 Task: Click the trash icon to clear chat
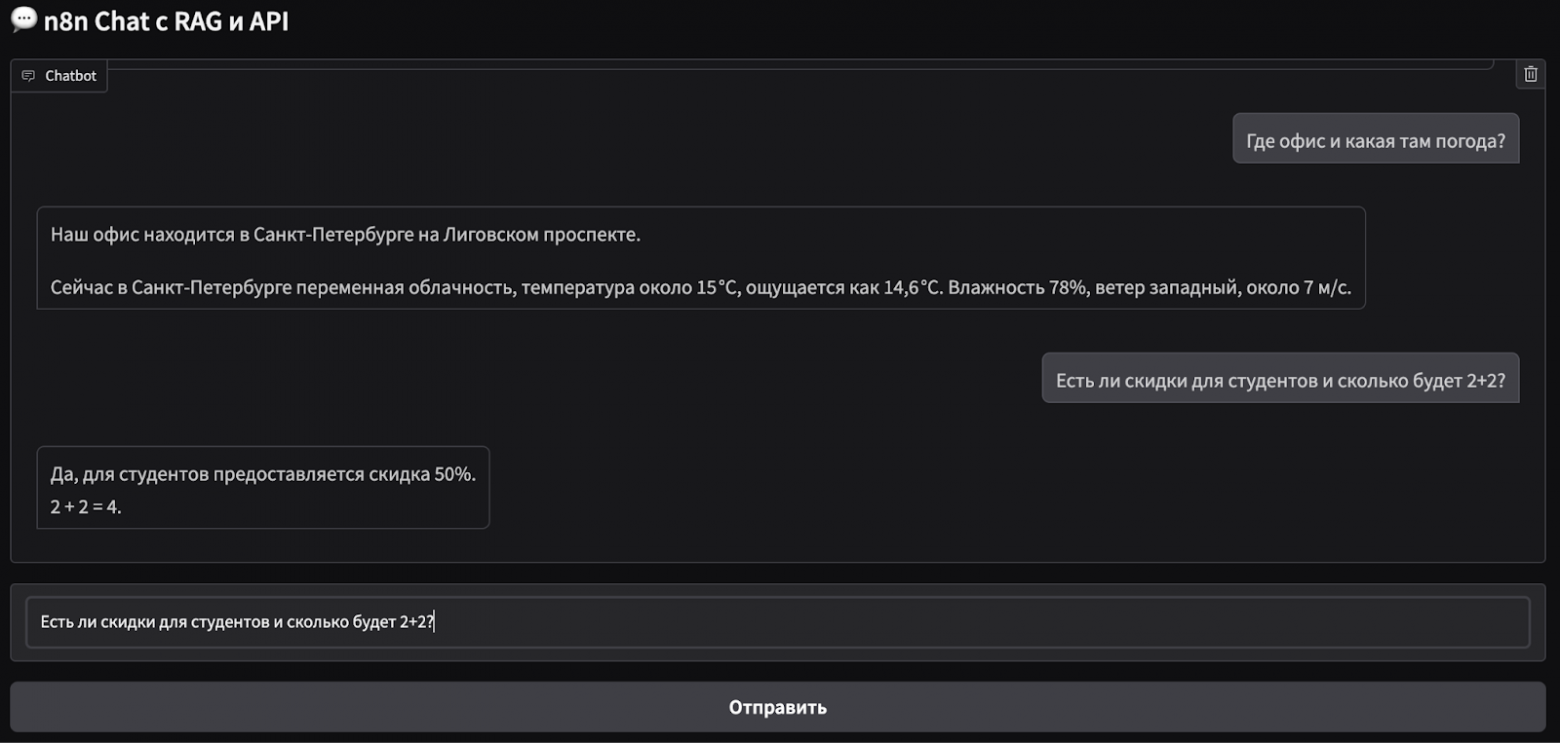[x=1530, y=74]
